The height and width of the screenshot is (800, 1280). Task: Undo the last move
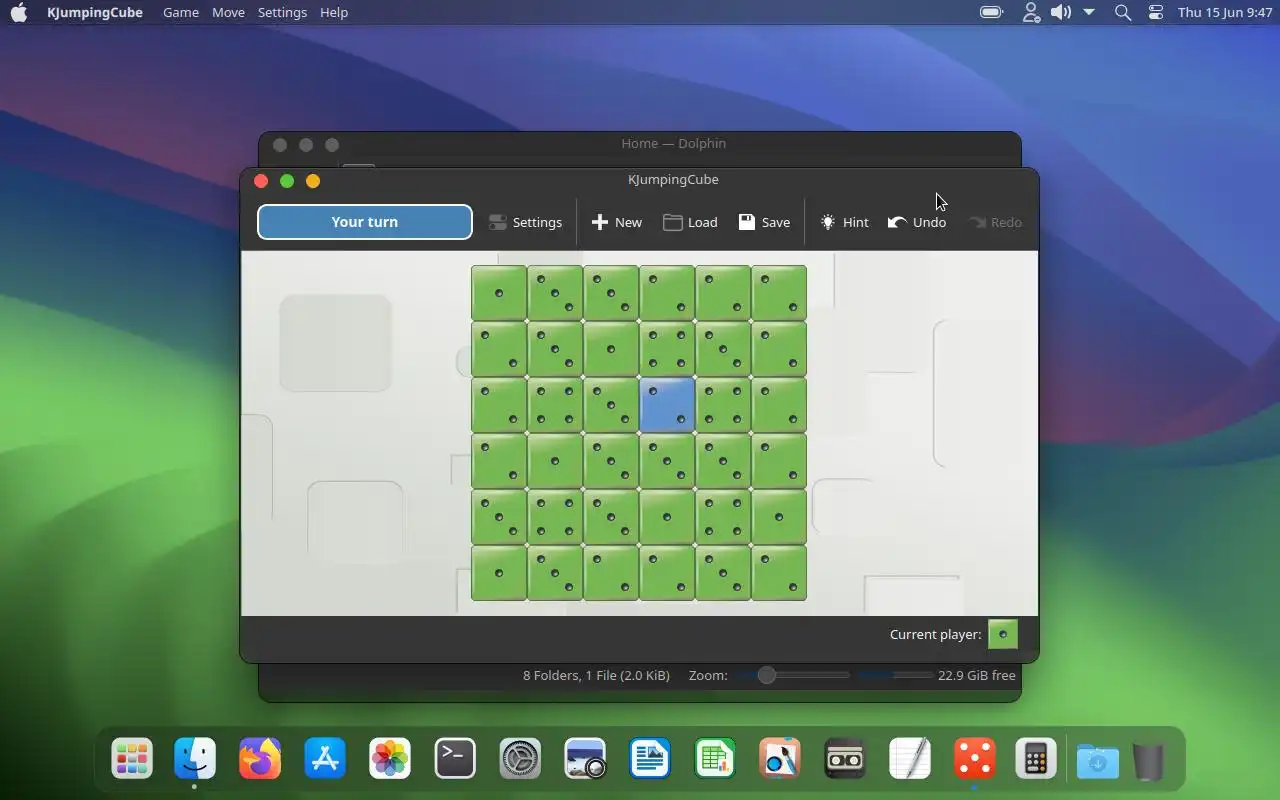point(917,222)
